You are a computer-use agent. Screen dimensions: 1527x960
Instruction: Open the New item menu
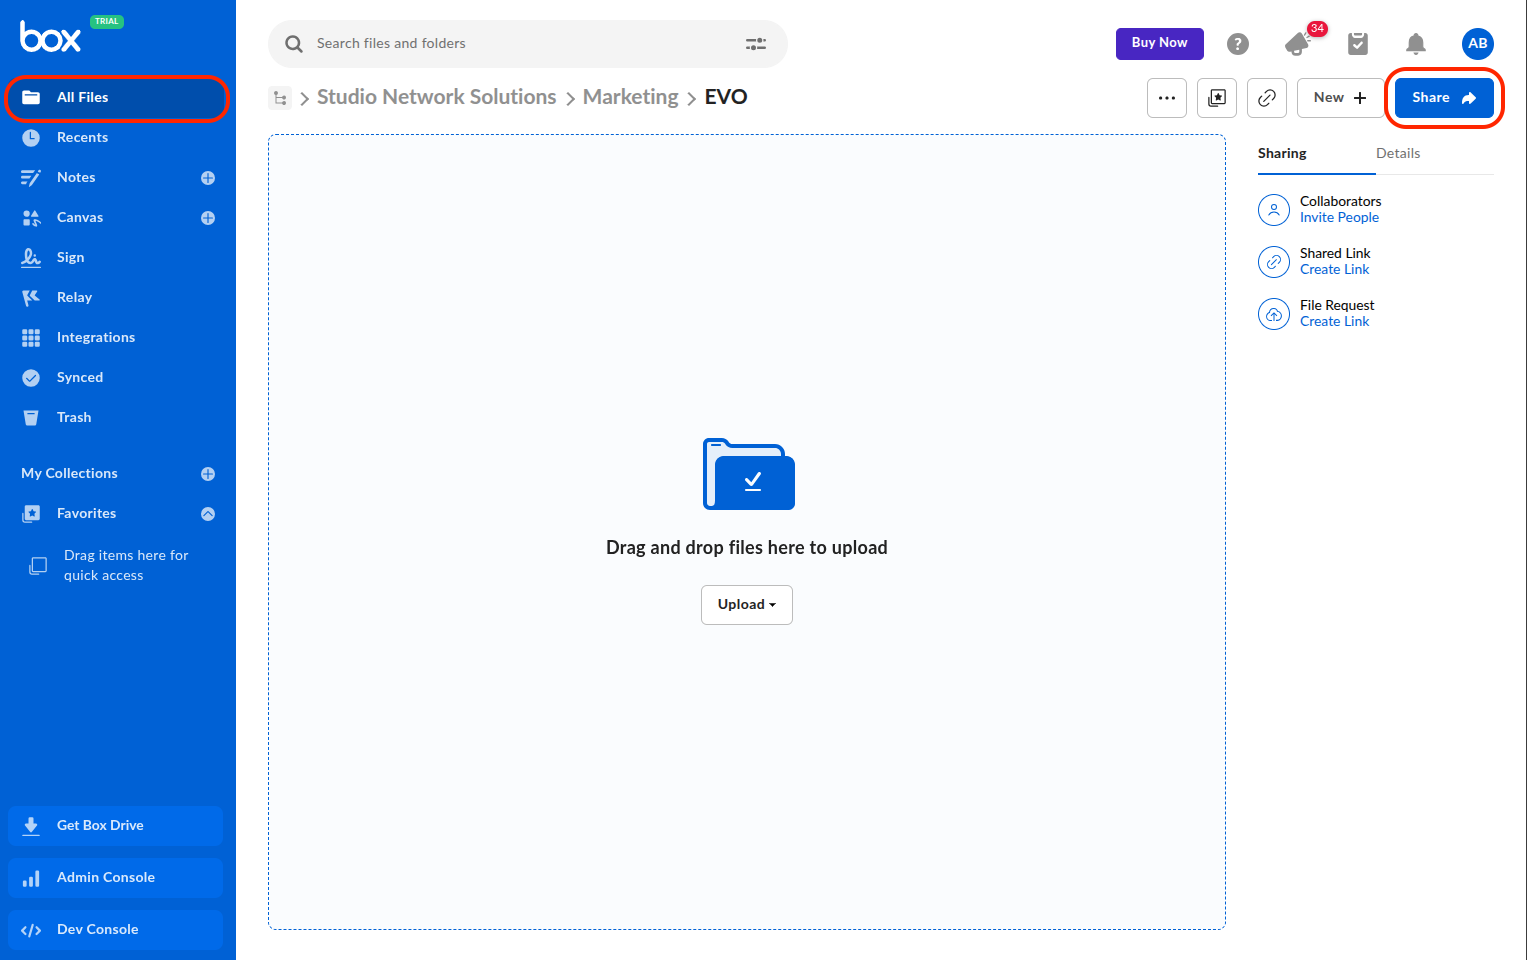point(1340,98)
